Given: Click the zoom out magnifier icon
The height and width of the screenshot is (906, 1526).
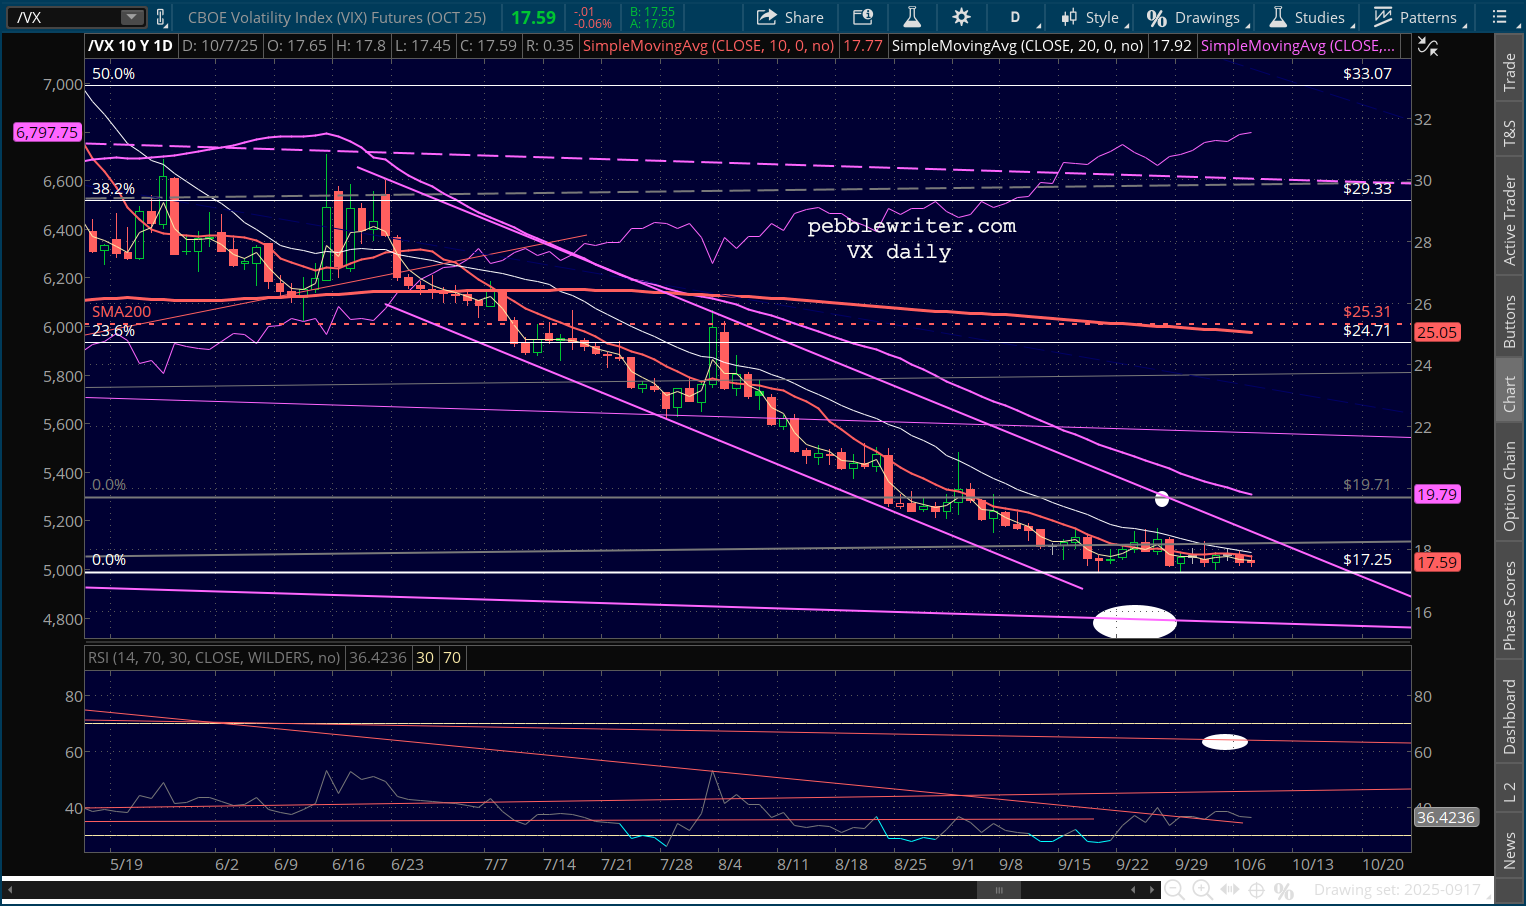Looking at the screenshot, I should pos(1175,890).
